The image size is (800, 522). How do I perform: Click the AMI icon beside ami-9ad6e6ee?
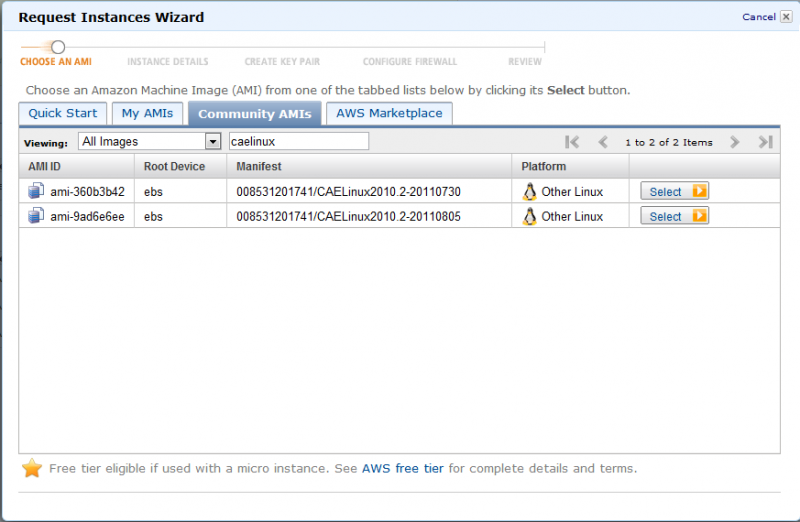click(x=36, y=215)
